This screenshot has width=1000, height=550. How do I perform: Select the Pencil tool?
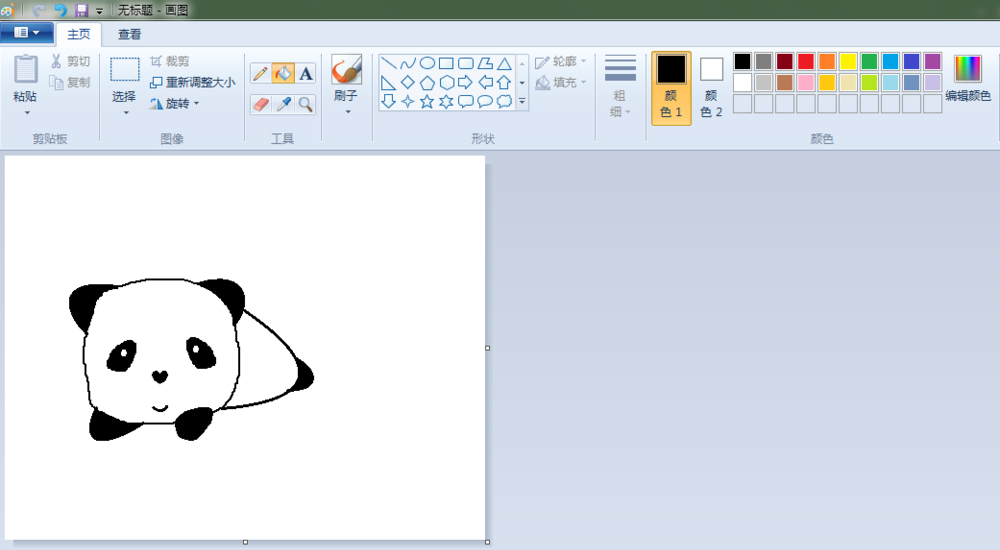[260, 74]
